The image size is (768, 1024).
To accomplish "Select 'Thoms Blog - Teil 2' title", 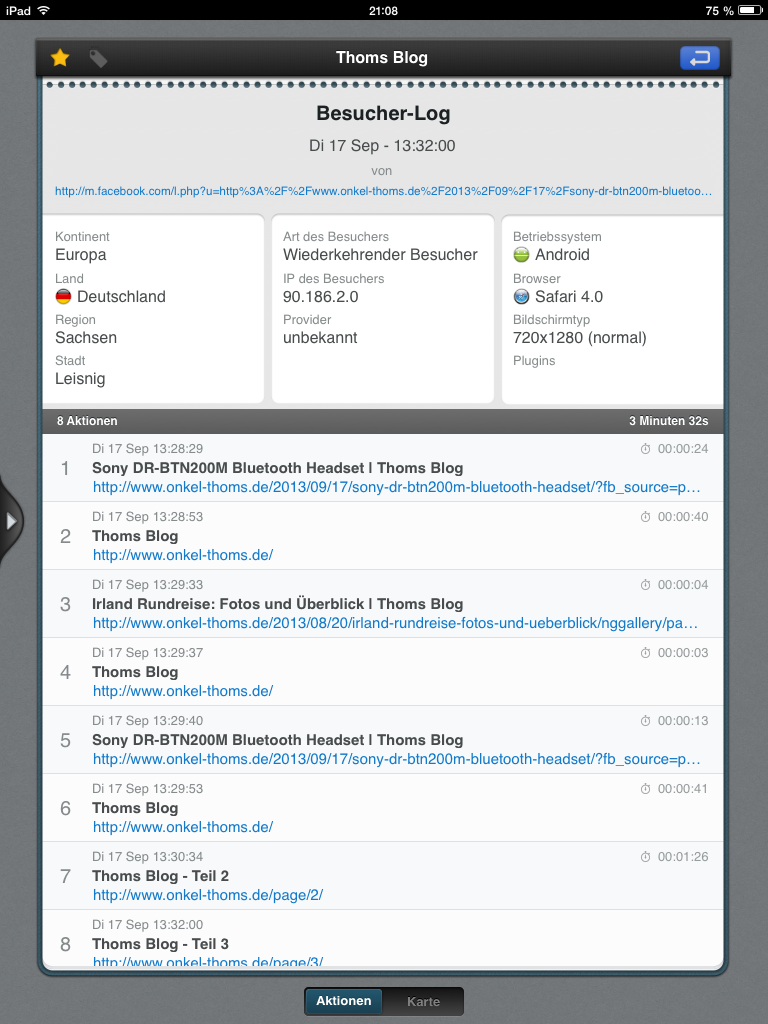I will pos(161,876).
